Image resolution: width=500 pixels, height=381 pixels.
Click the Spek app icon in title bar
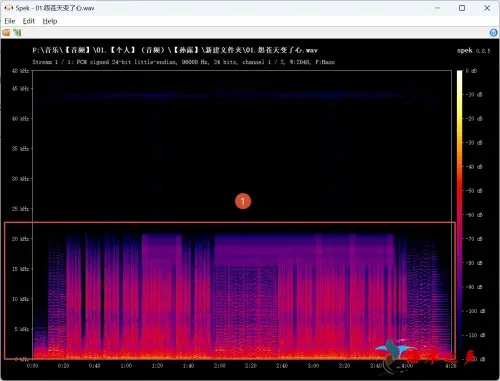(8, 8)
